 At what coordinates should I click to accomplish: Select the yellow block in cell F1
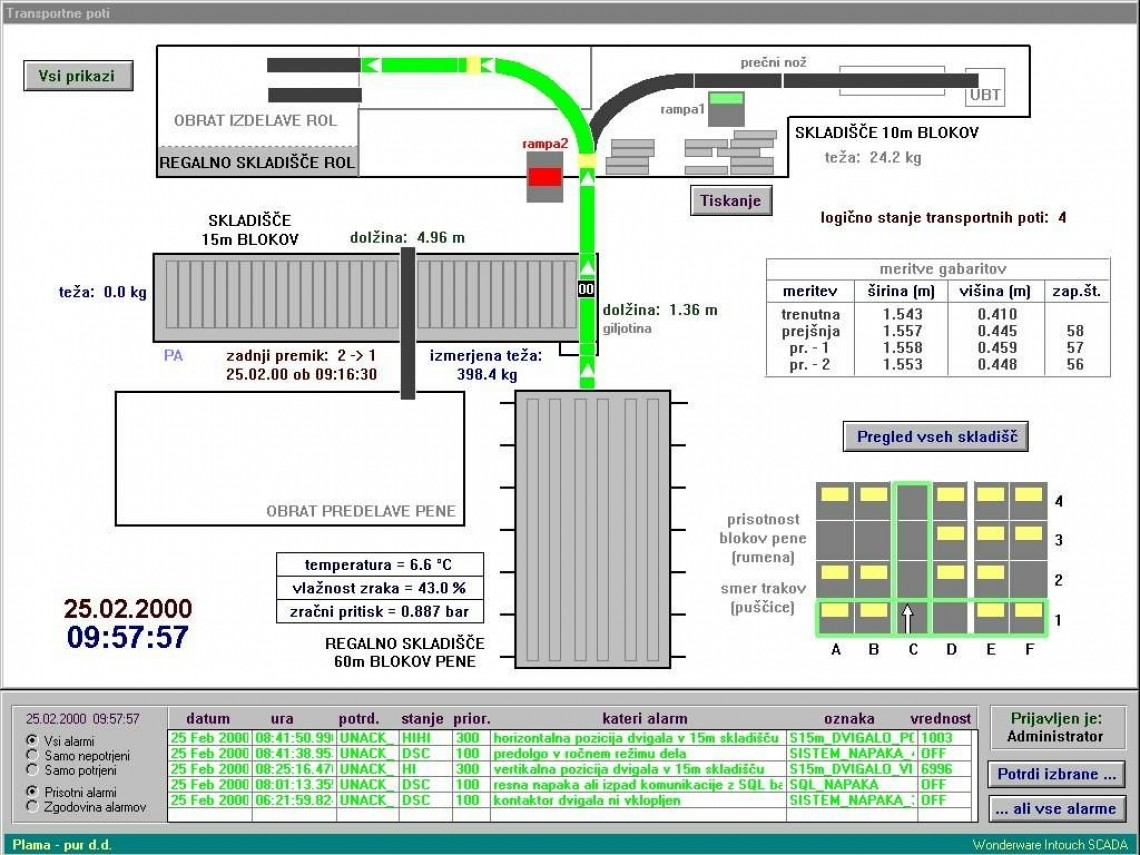(x=1028, y=610)
